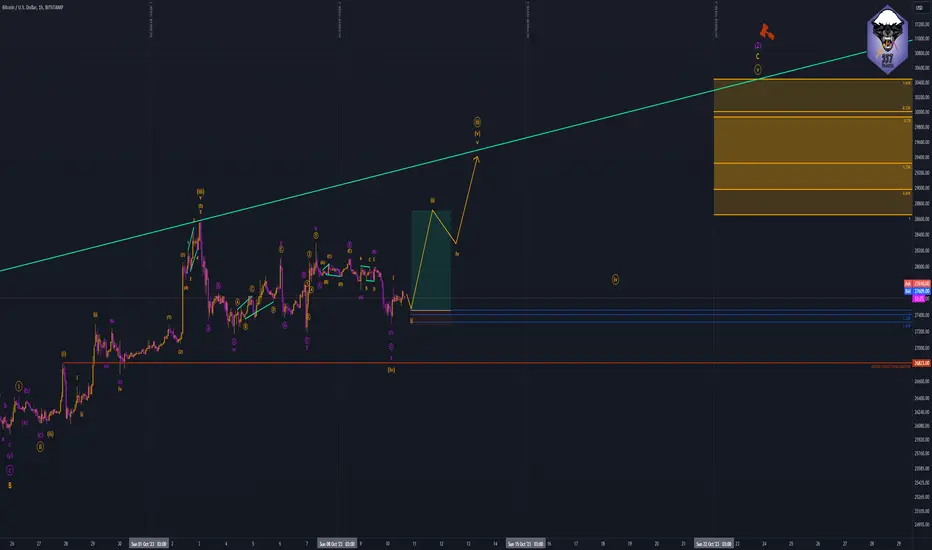Click the (iv) wave label below the low
This screenshot has width=932, height=550.
coord(391,370)
